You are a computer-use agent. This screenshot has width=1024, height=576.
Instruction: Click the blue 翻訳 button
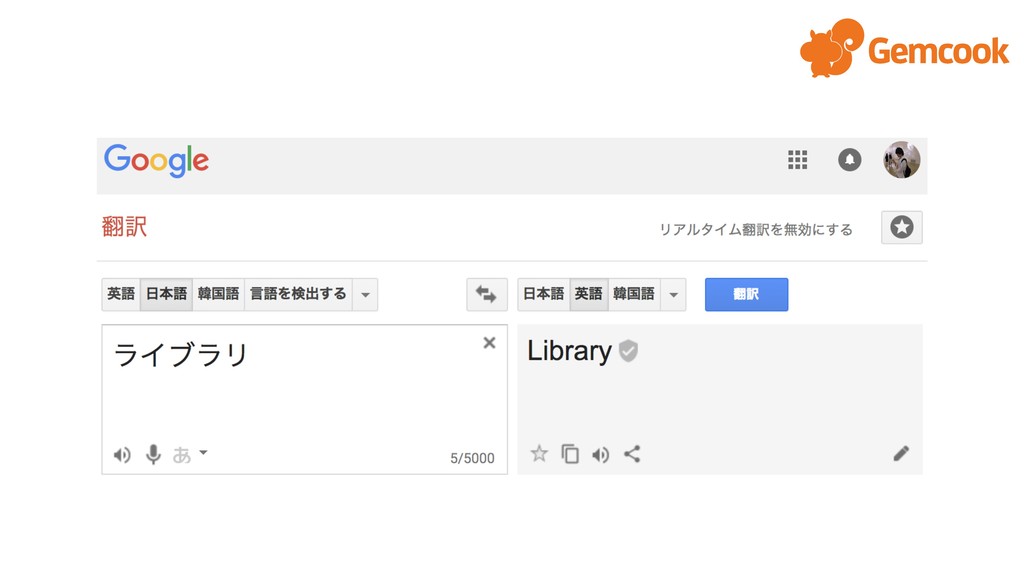pyautogui.click(x=746, y=295)
